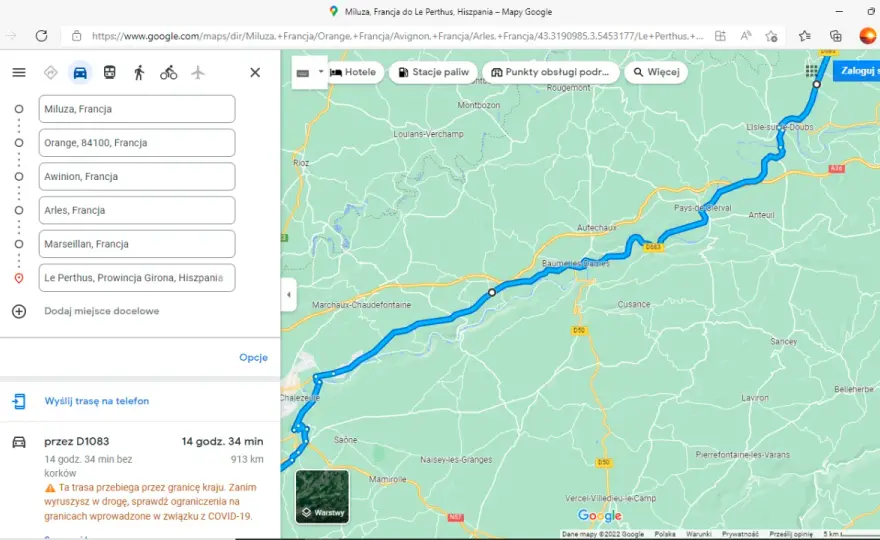Image resolution: width=880 pixels, height=540 pixels.
Task: Click the D50 road shield near Cusance
Action: pyautogui.click(x=579, y=330)
